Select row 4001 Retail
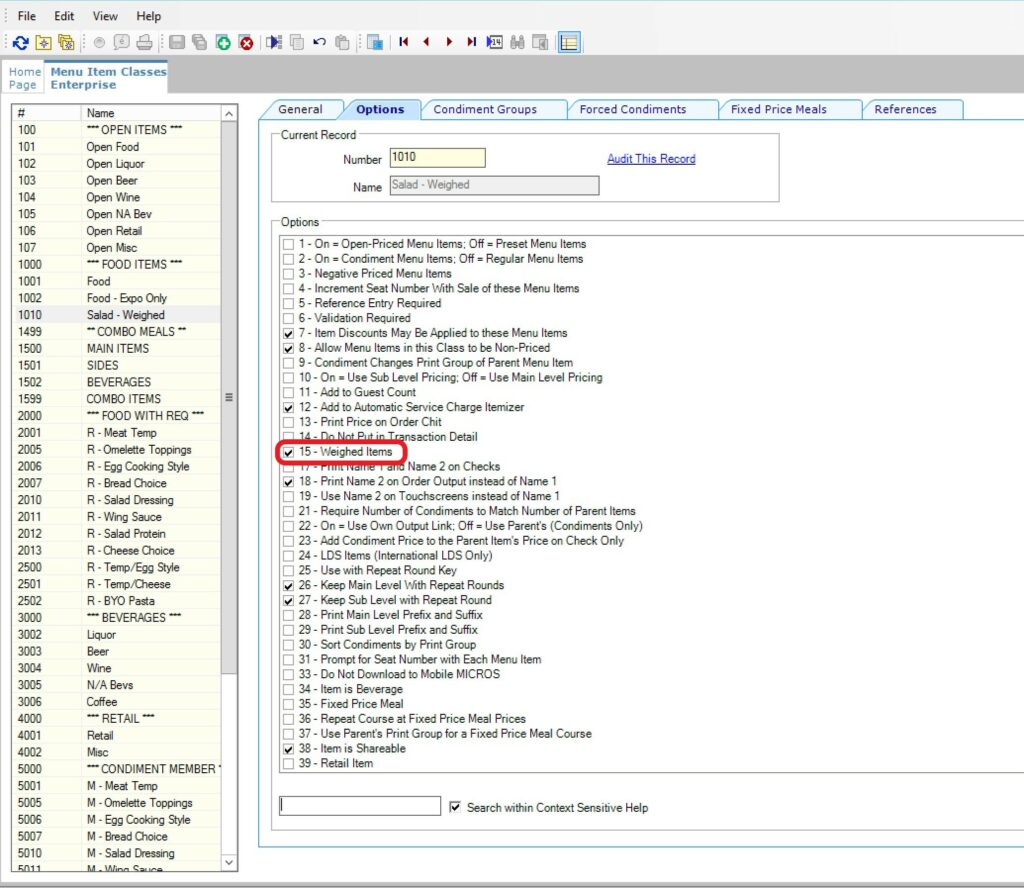The image size is (1024, 888). click(117, 736)
